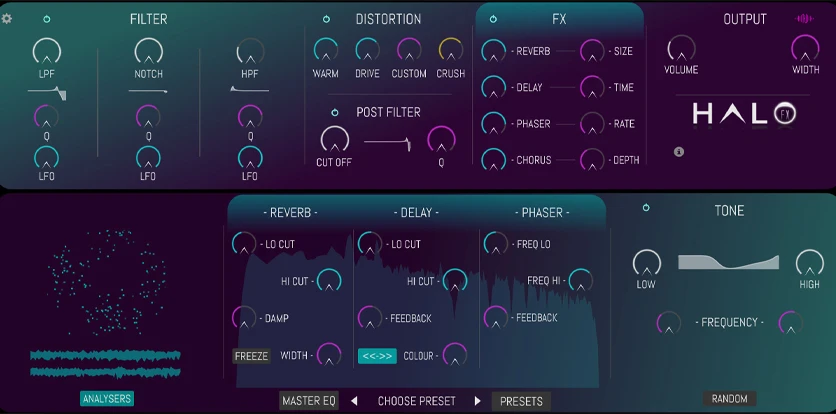
Task: Go to the next preset arrow
Action: [477, 401]
